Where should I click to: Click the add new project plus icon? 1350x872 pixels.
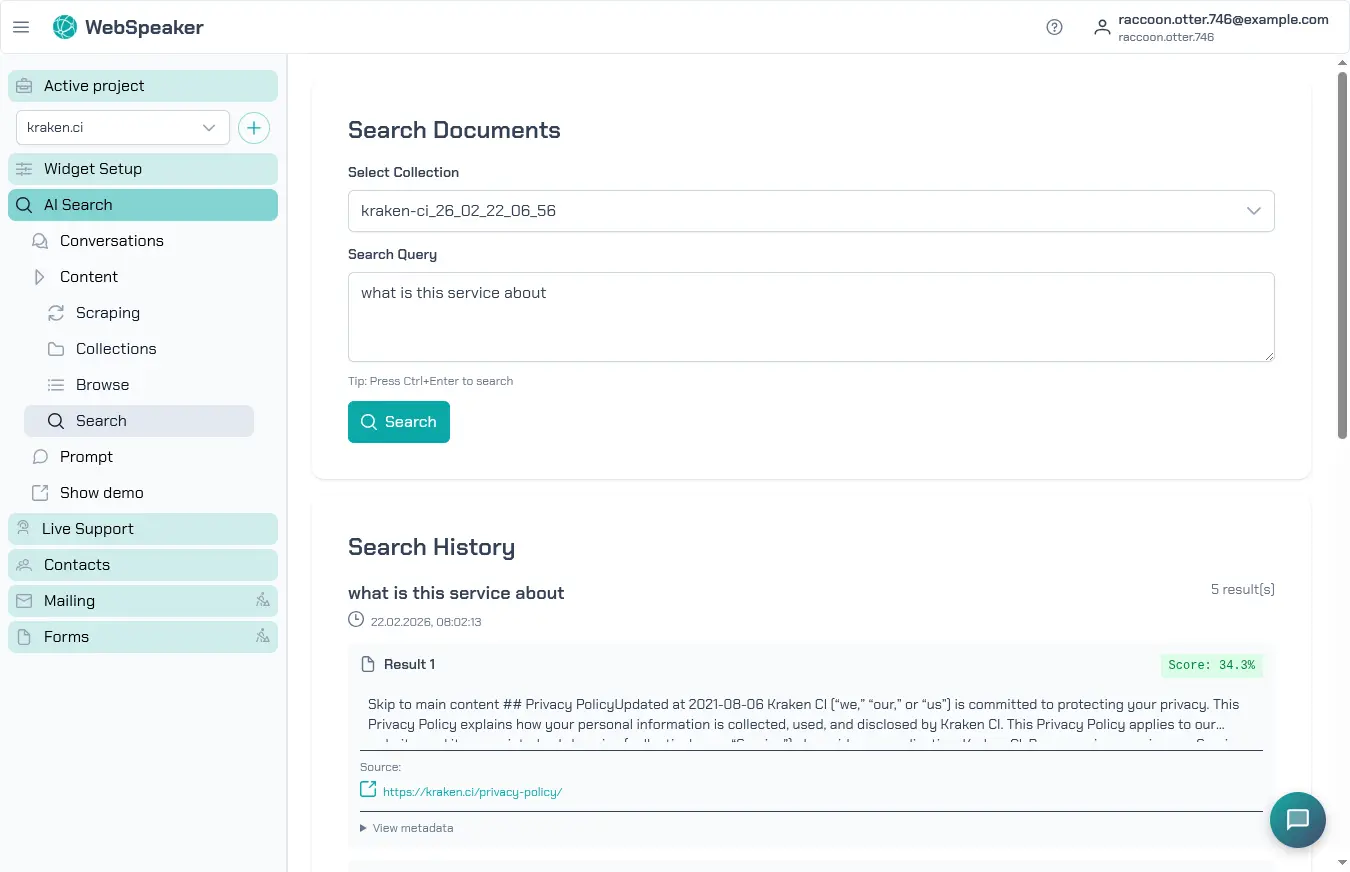point(254,128)
